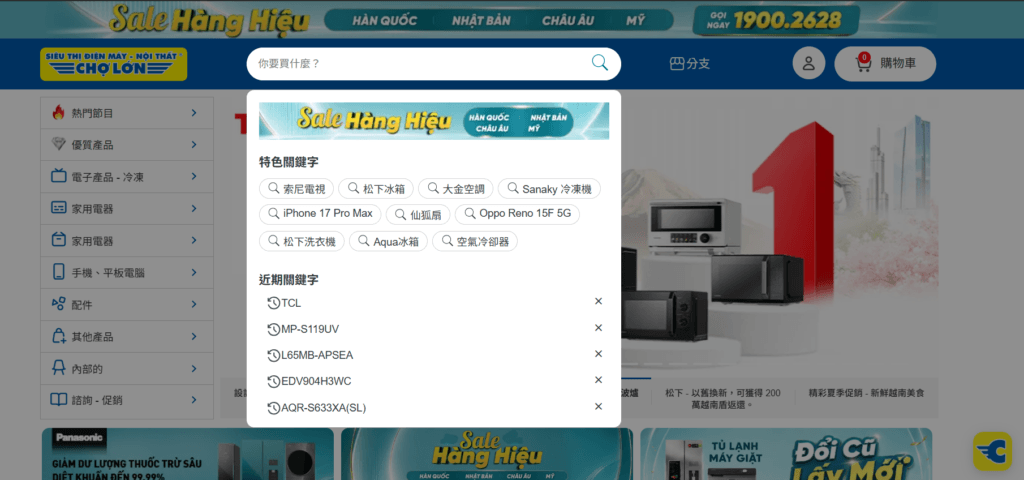Remove AQR-S633XA(SL) from recent keywords
1024x480 pixels.
pyautogui.click(x=598, y=406)
